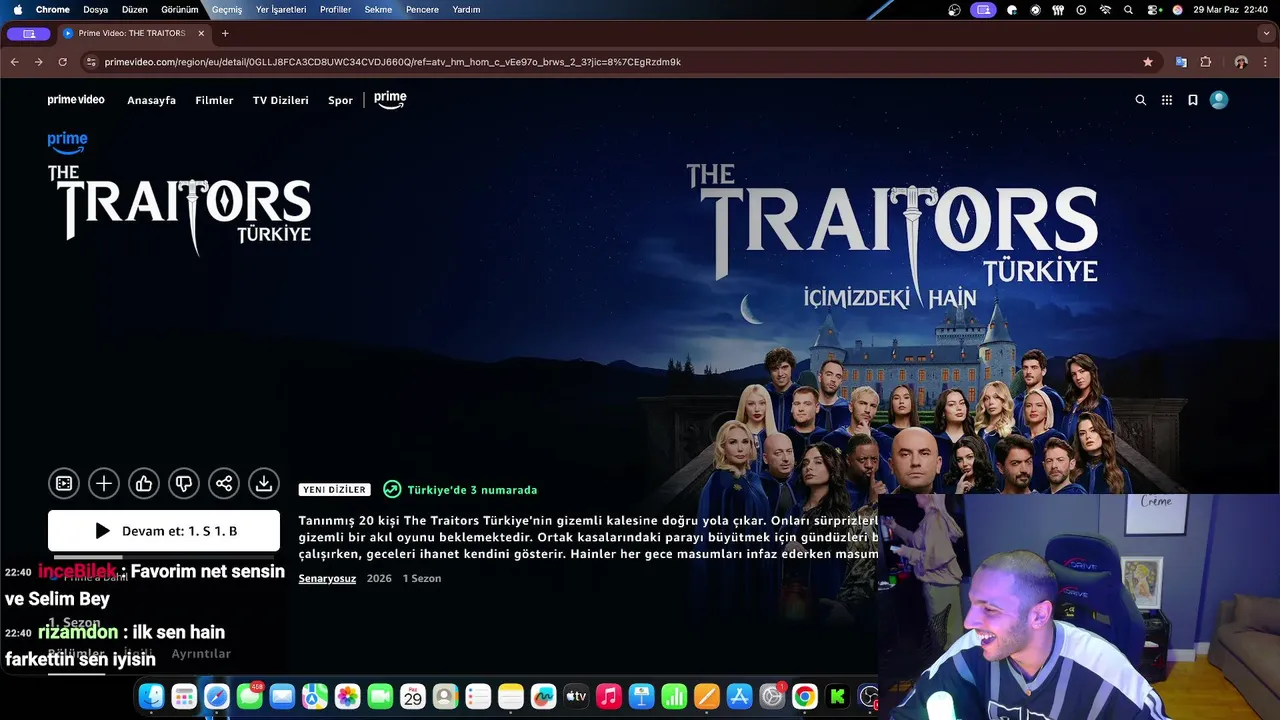Click the Prime logo next to Spor

point(390,100)
